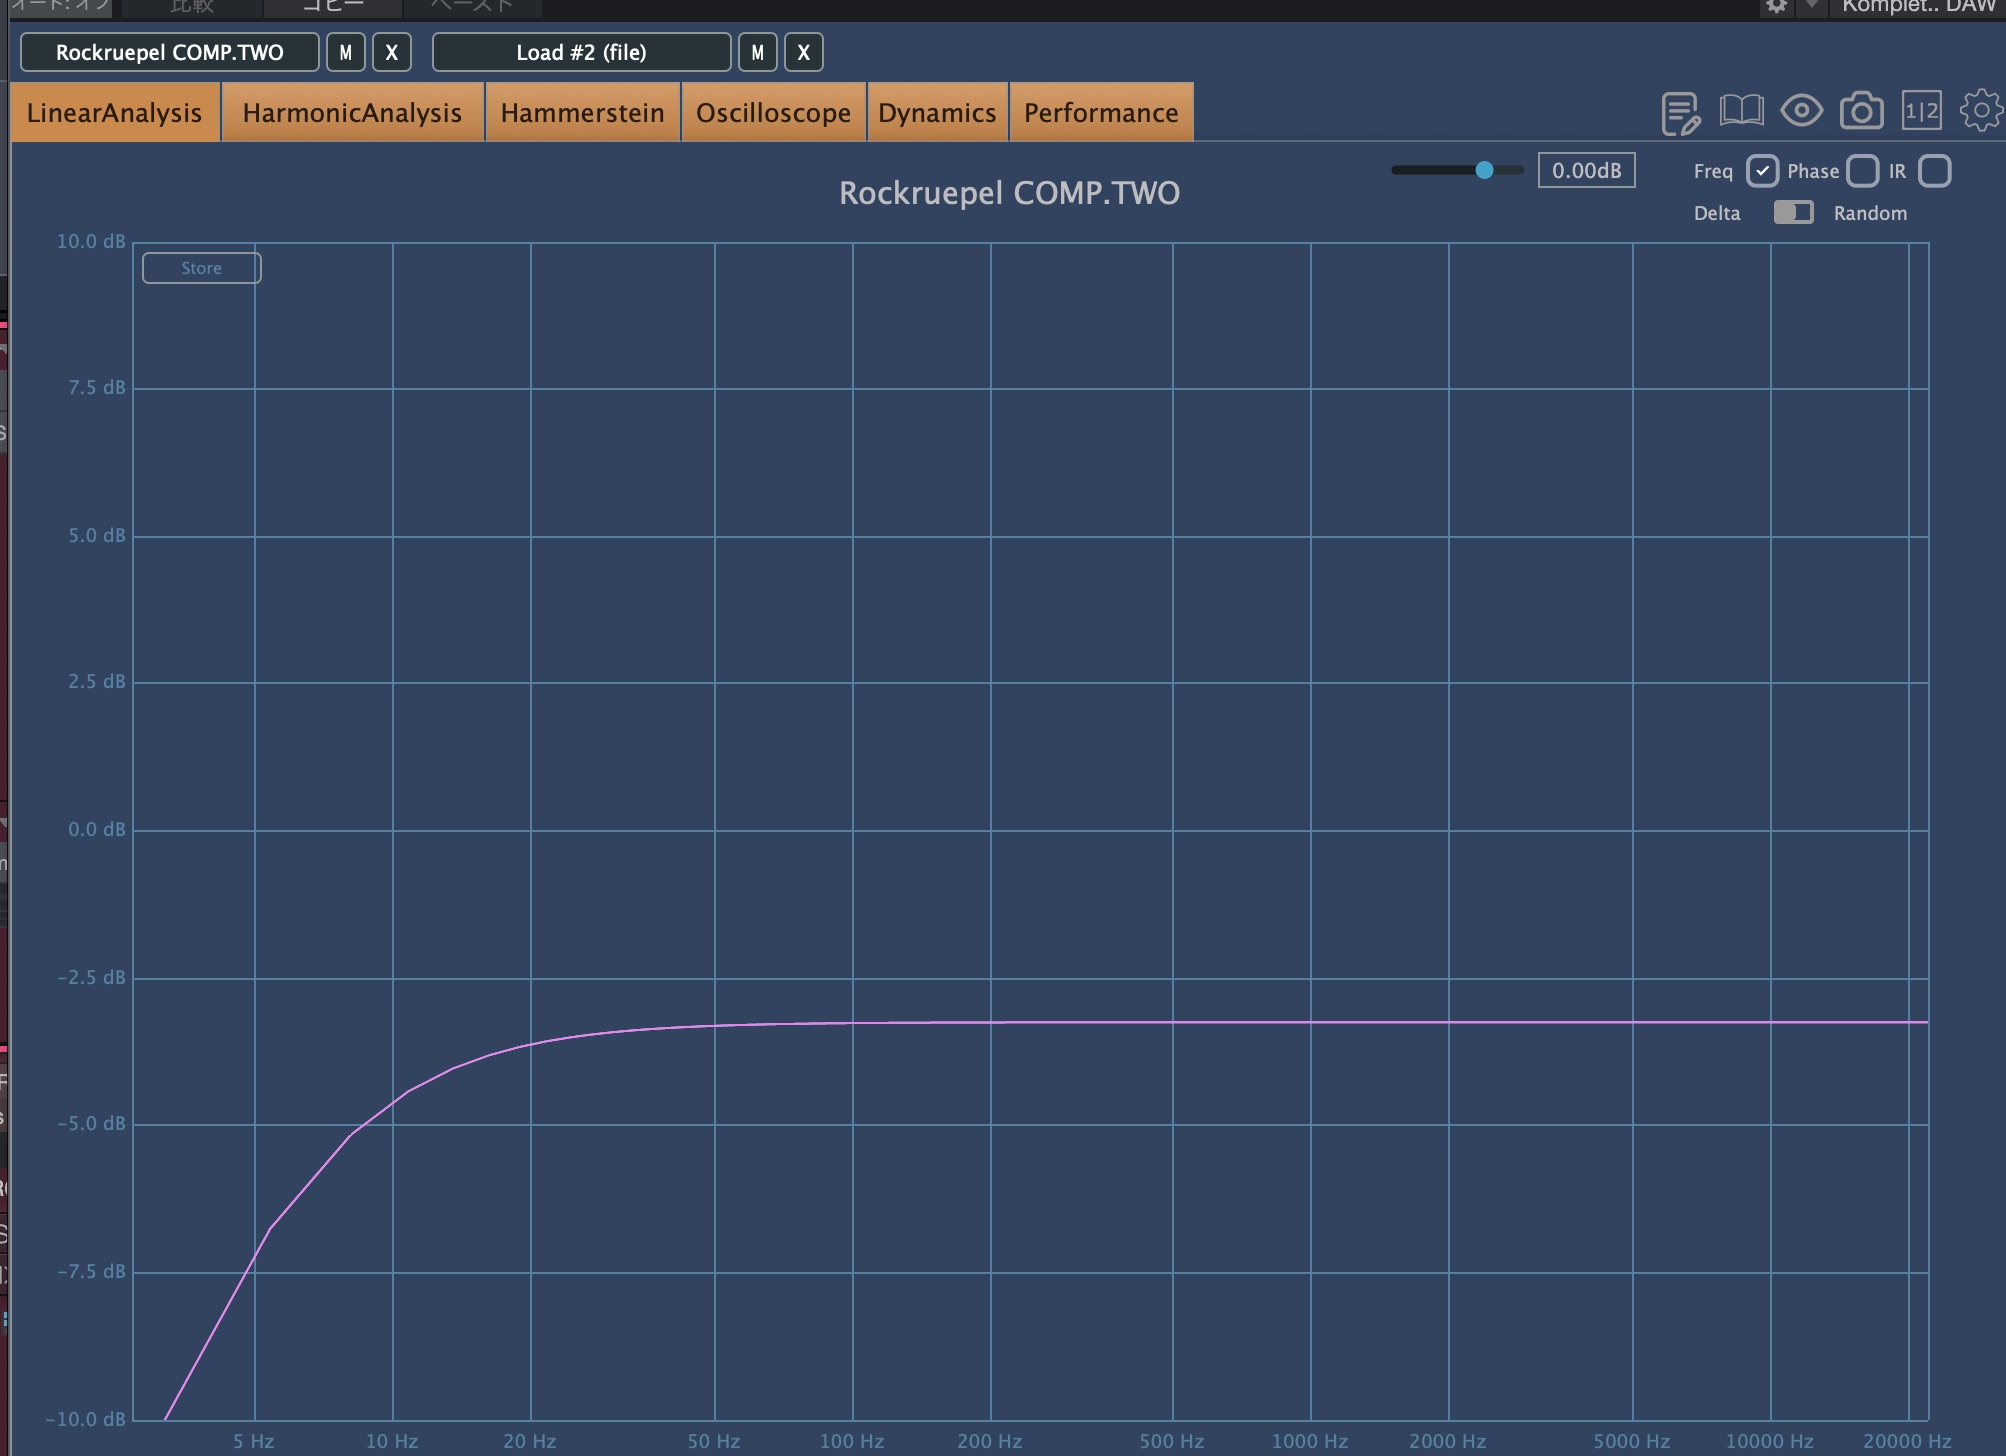Click the eye visibility icon
Viewport: 2006px width, 1456px height.
coord(1801,111)
